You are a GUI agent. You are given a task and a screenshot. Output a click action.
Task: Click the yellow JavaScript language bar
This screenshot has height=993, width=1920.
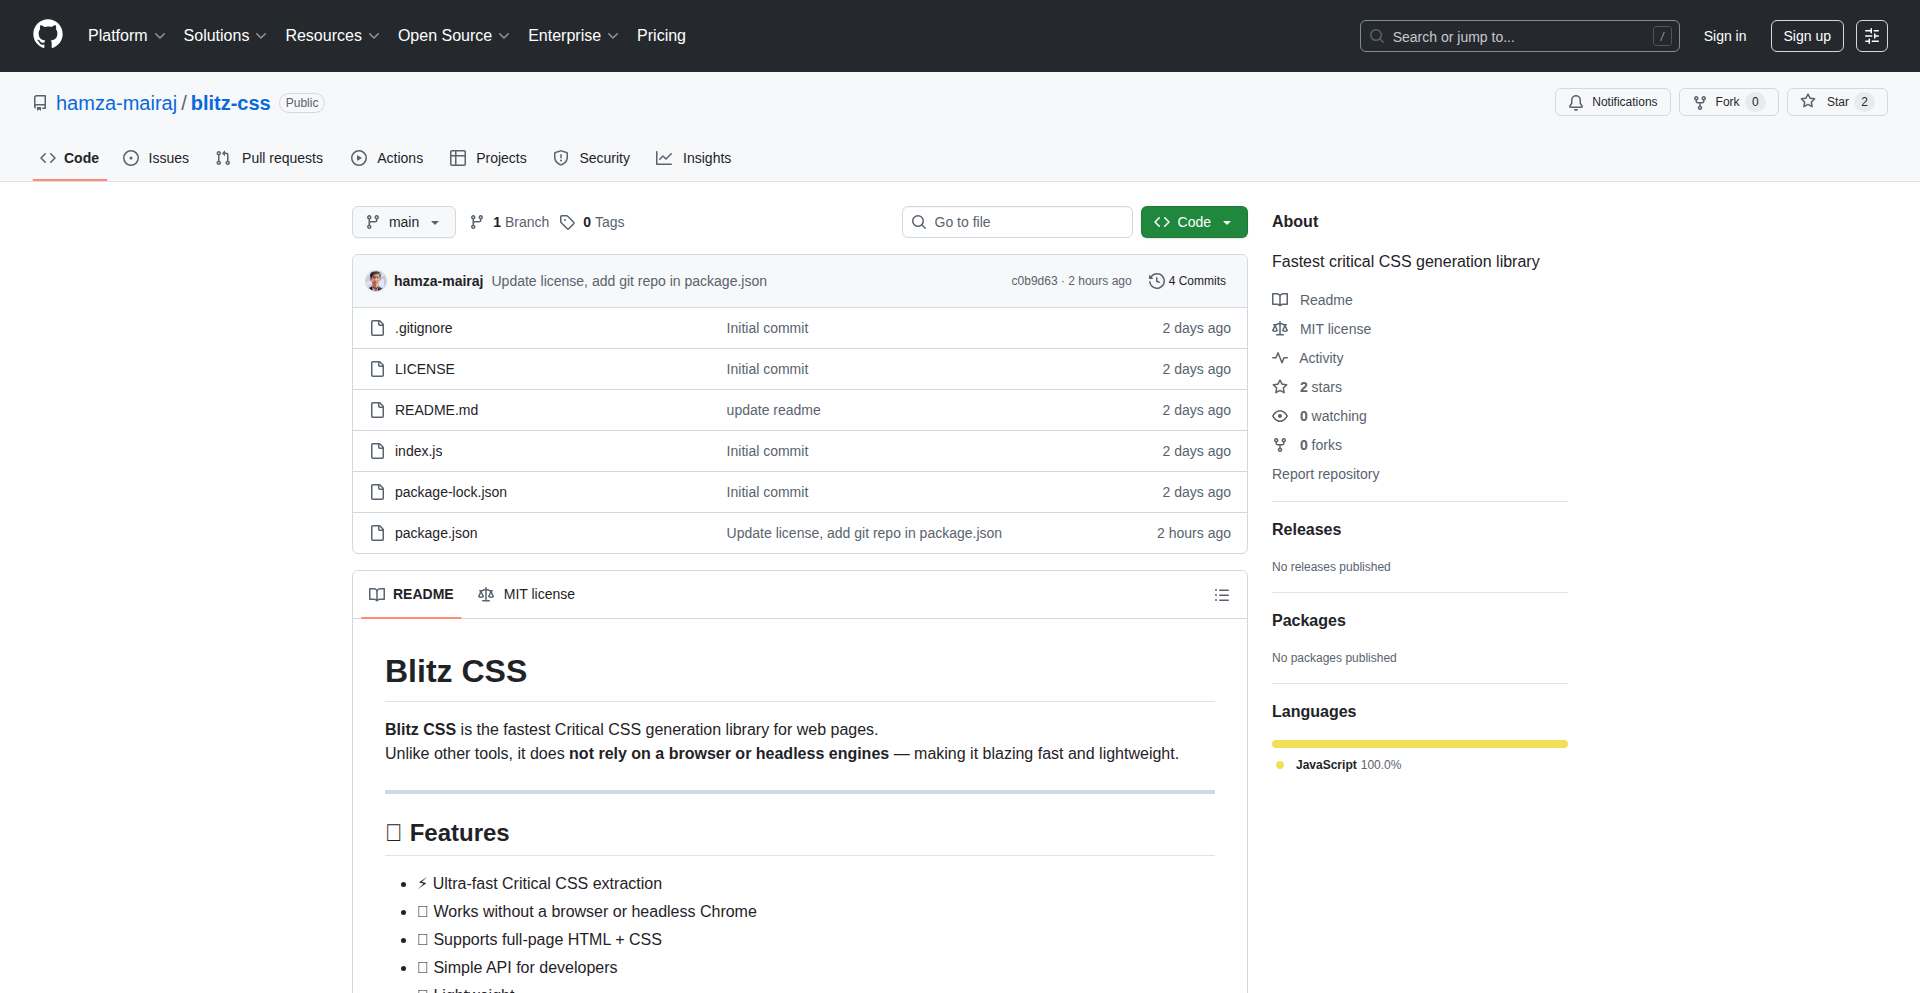pos(1419,744)
